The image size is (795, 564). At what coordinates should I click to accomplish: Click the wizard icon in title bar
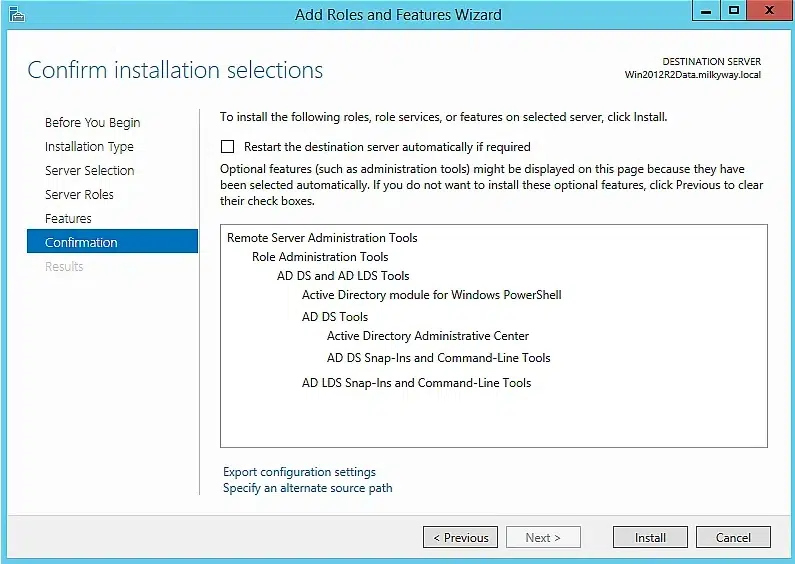pyautogui.click(x=17, y=14)
